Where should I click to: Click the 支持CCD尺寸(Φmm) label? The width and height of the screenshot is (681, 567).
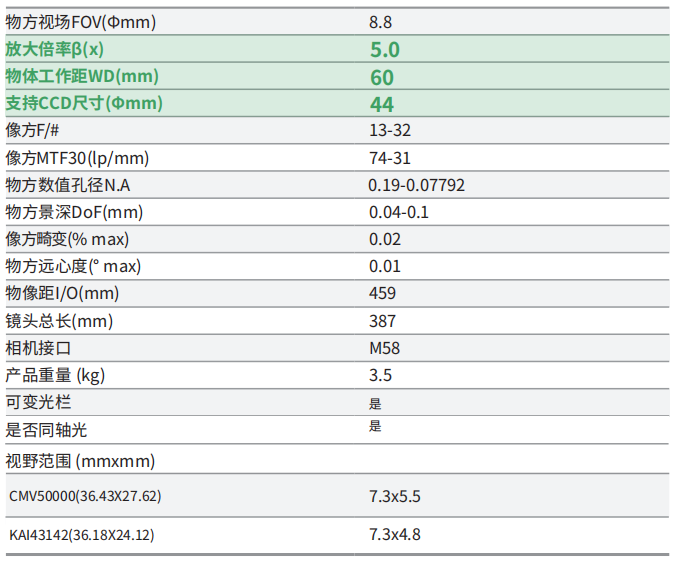click(84, 103)
